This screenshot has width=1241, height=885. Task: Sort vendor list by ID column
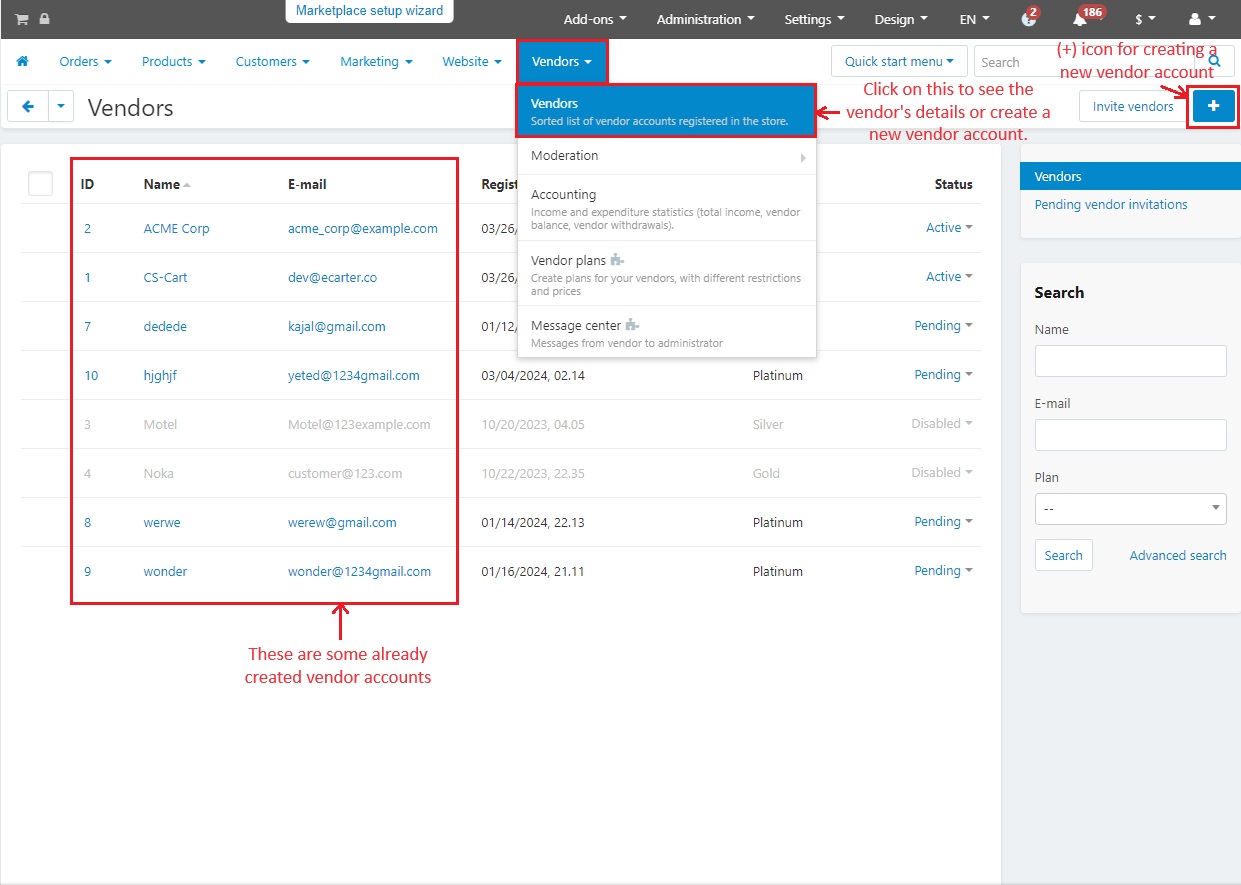(x=88, y=184)
